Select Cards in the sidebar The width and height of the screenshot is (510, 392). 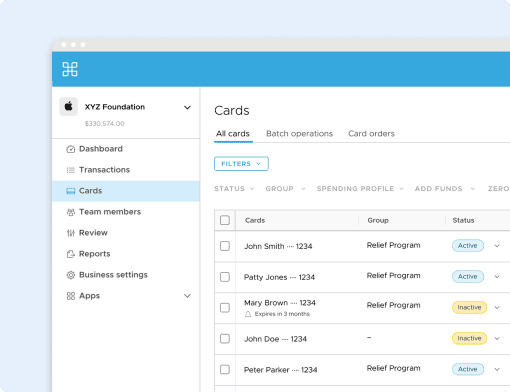pyautogui.click(x=126, y=191)
